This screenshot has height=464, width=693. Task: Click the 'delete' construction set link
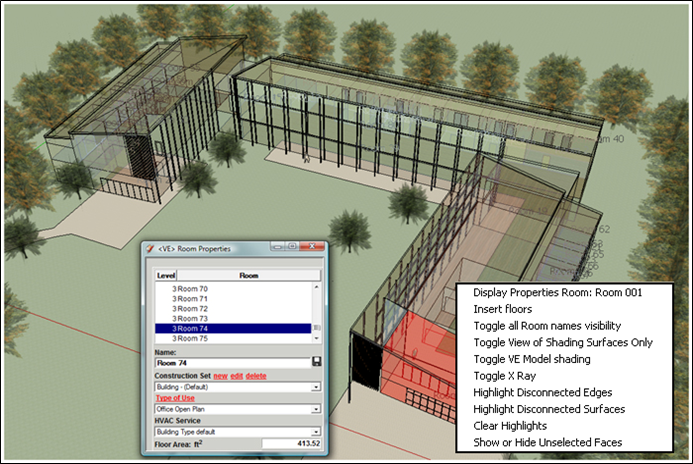[x=256, y=374]
